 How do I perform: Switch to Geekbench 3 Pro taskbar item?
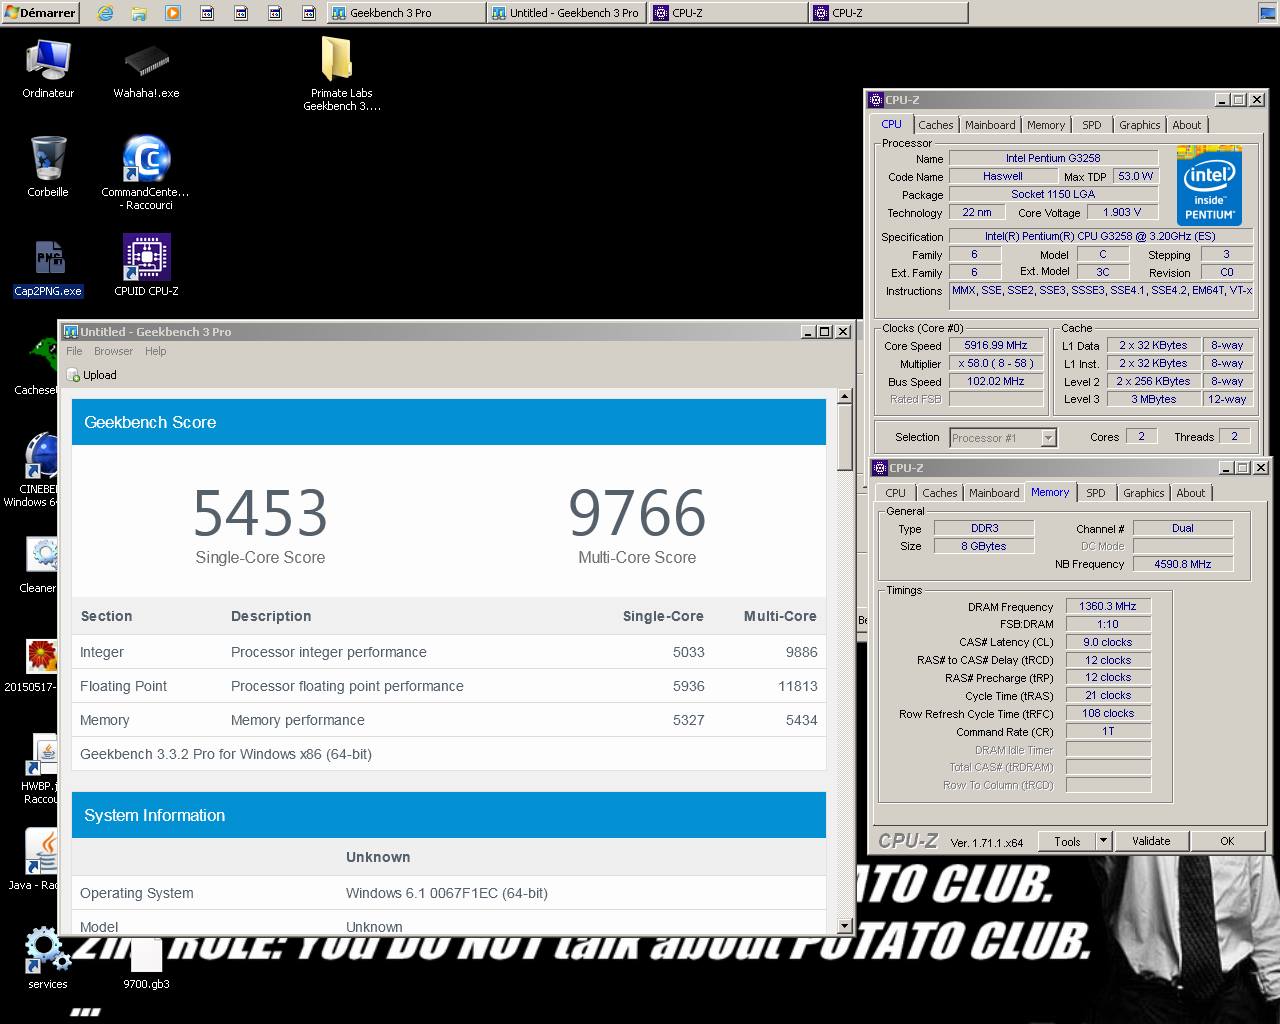pyautogui.click(x=406, y=13)
